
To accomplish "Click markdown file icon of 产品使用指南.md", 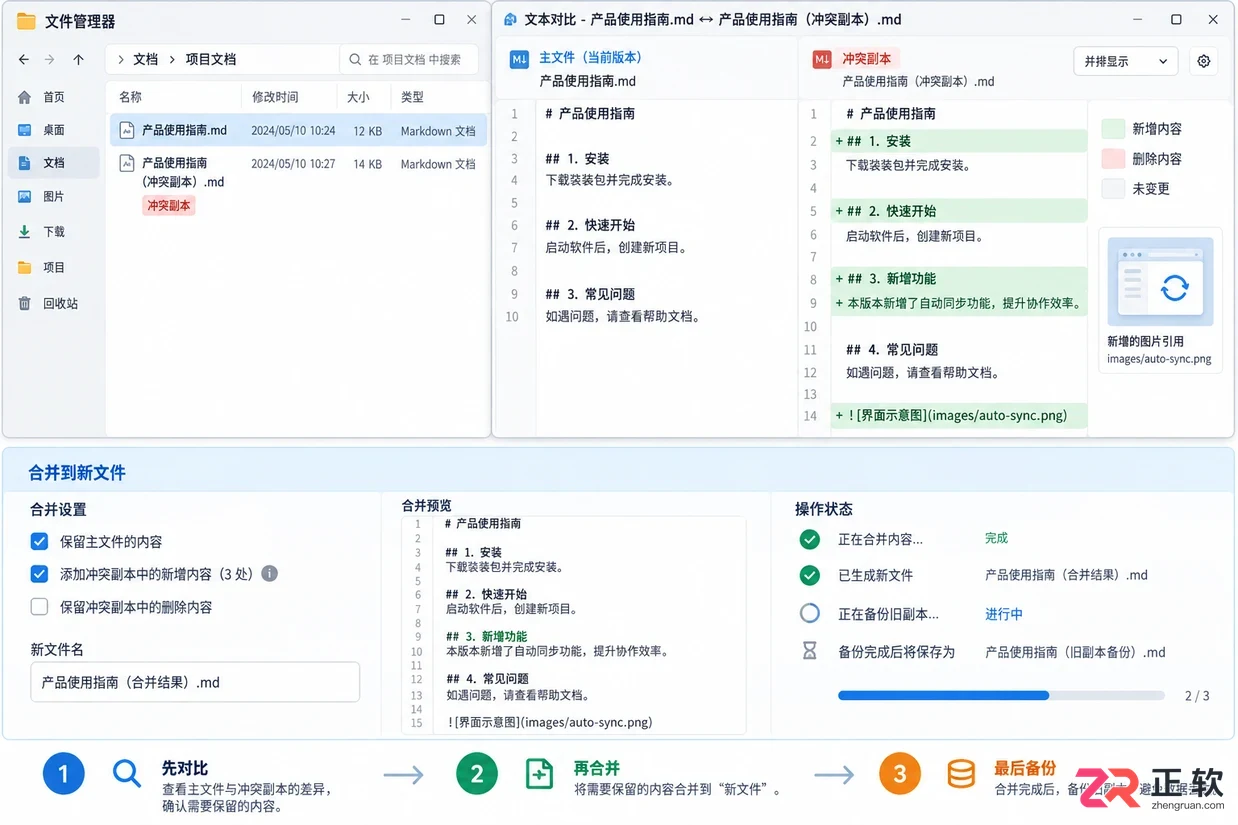I will tap(127, 130).
